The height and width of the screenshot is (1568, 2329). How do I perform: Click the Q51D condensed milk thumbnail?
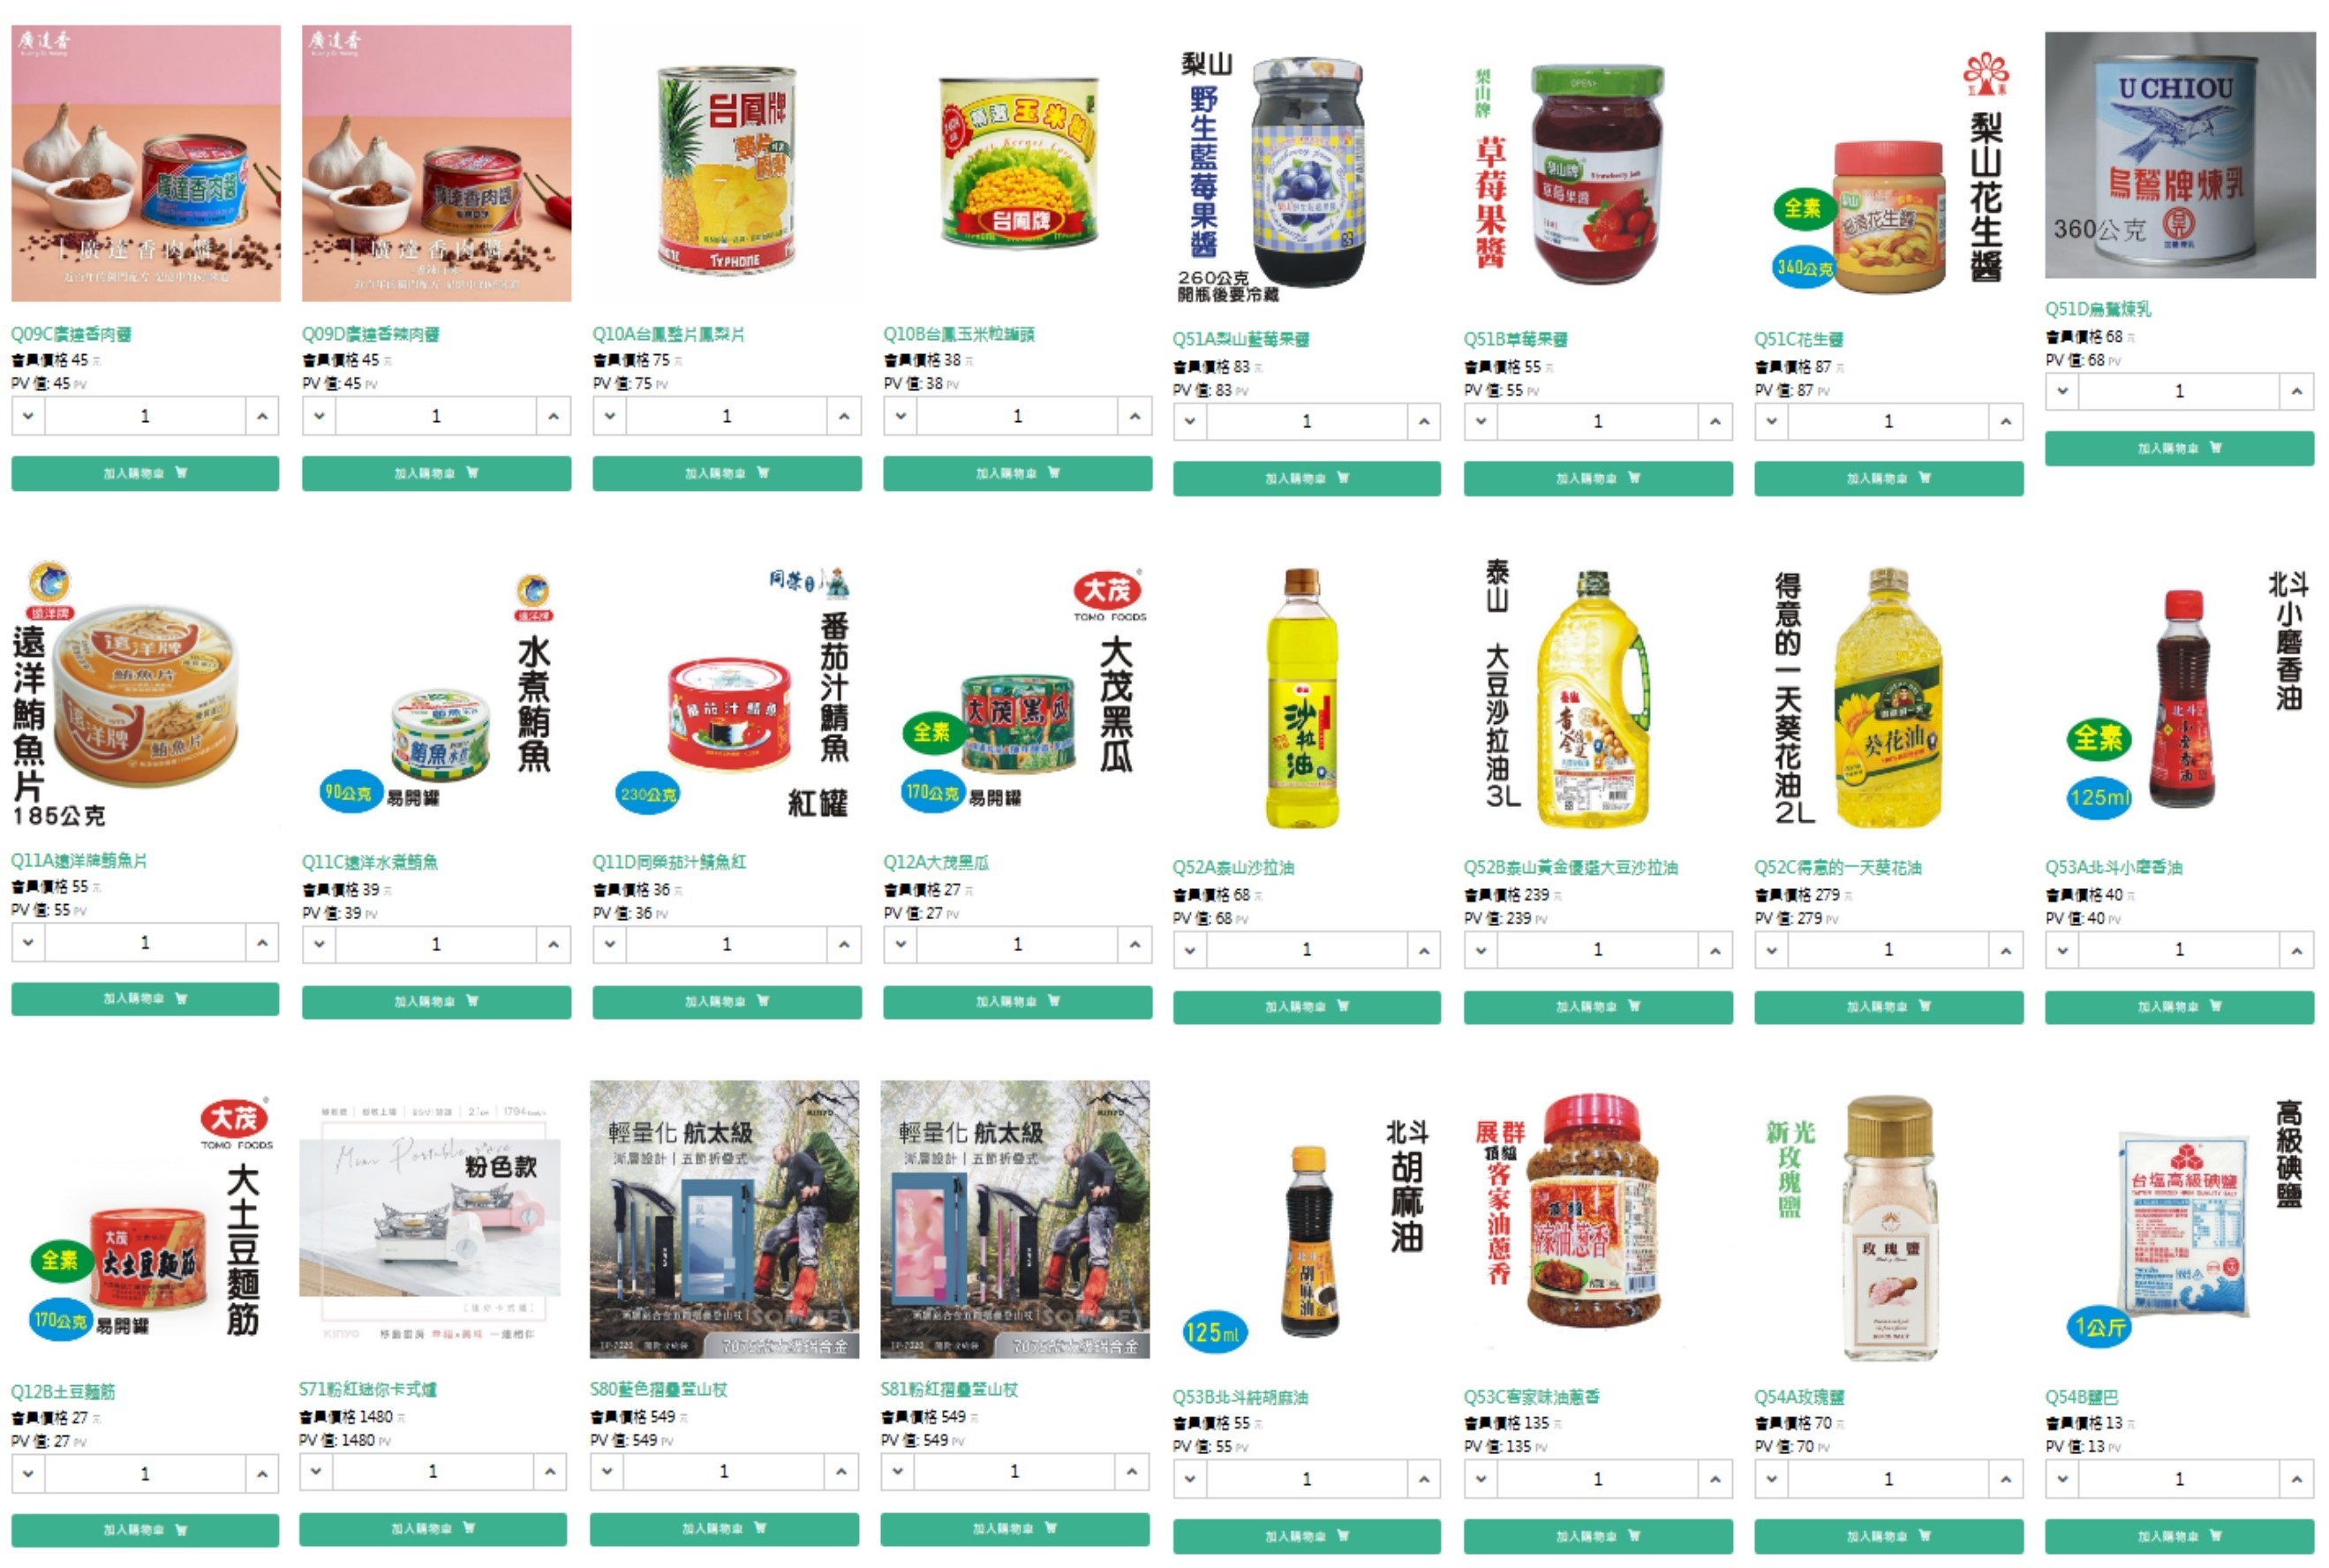tap(2179, 155)
